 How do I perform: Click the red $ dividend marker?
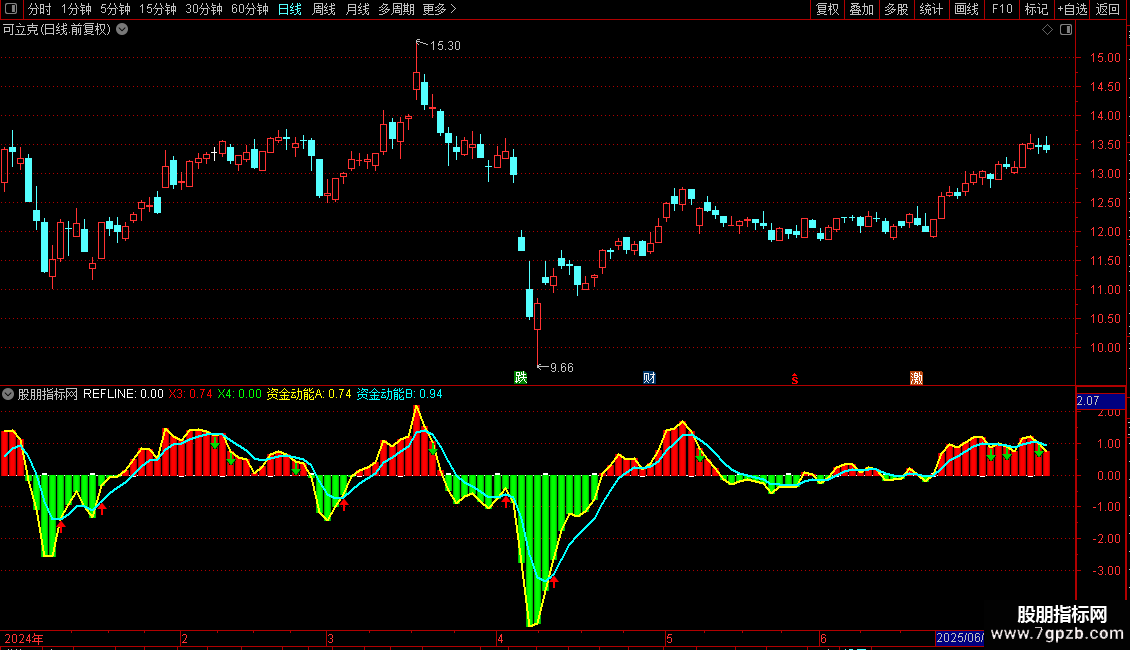click(795, 379)
